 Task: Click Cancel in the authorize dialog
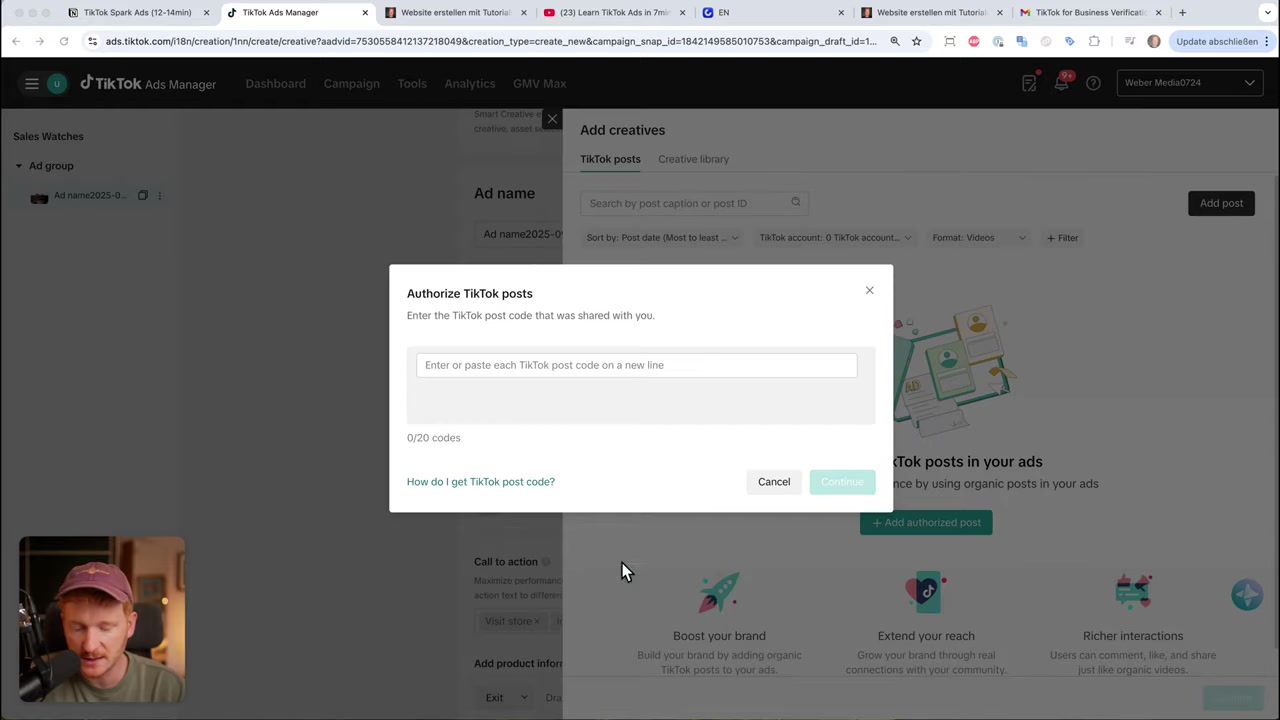click(774, 482)
